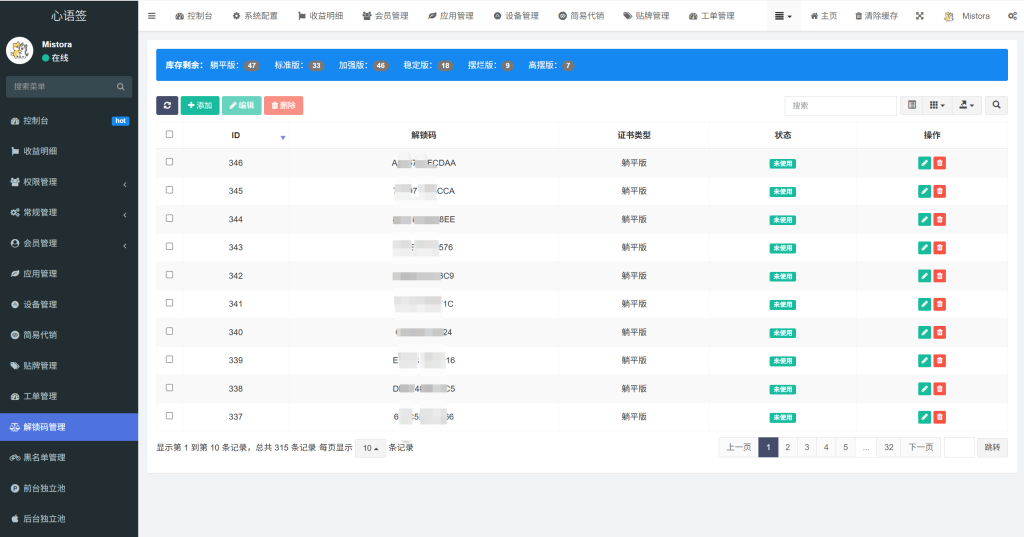The image size is (1024, 537).
Task: Sort table by ID column arrow
Action: pyautogui.click(x=283, y=137)
